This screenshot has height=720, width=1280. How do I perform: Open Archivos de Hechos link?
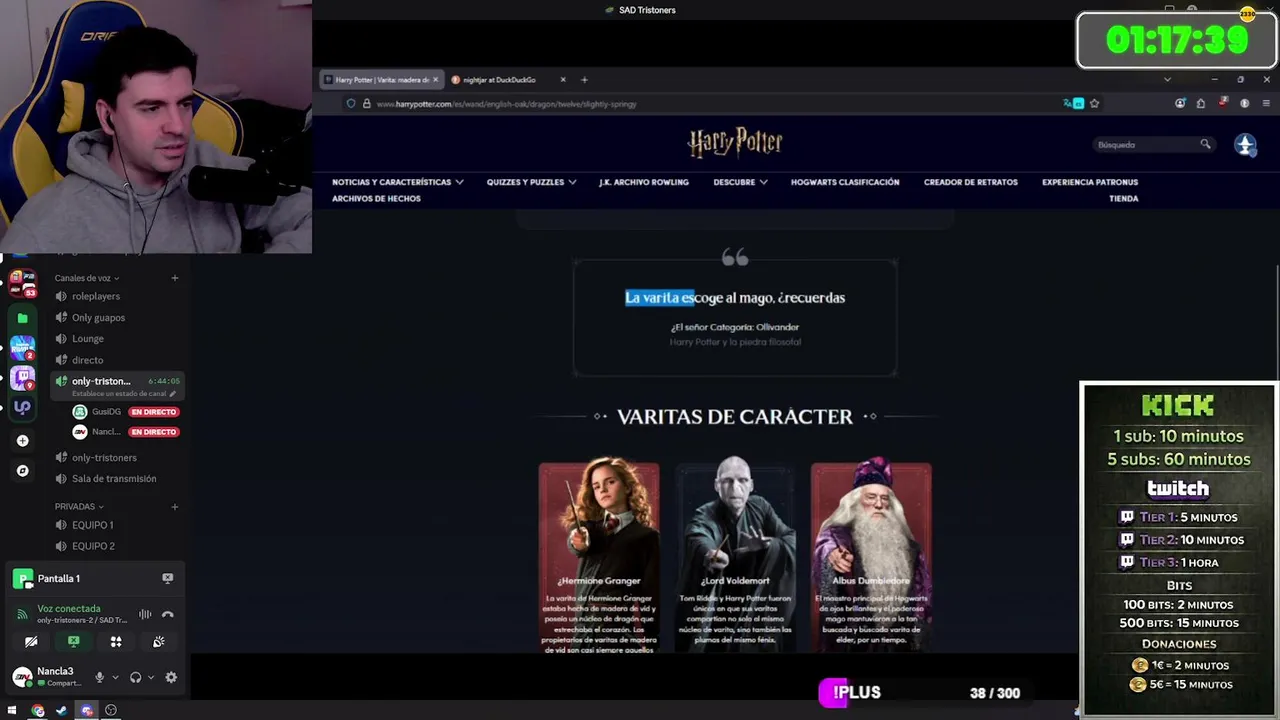pyautogui.click(x=376, y=198)
